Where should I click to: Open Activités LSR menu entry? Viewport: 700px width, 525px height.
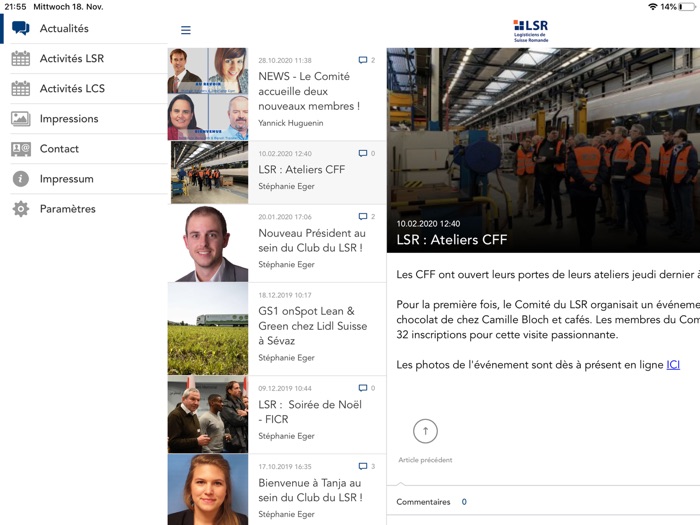coord(84,58)
